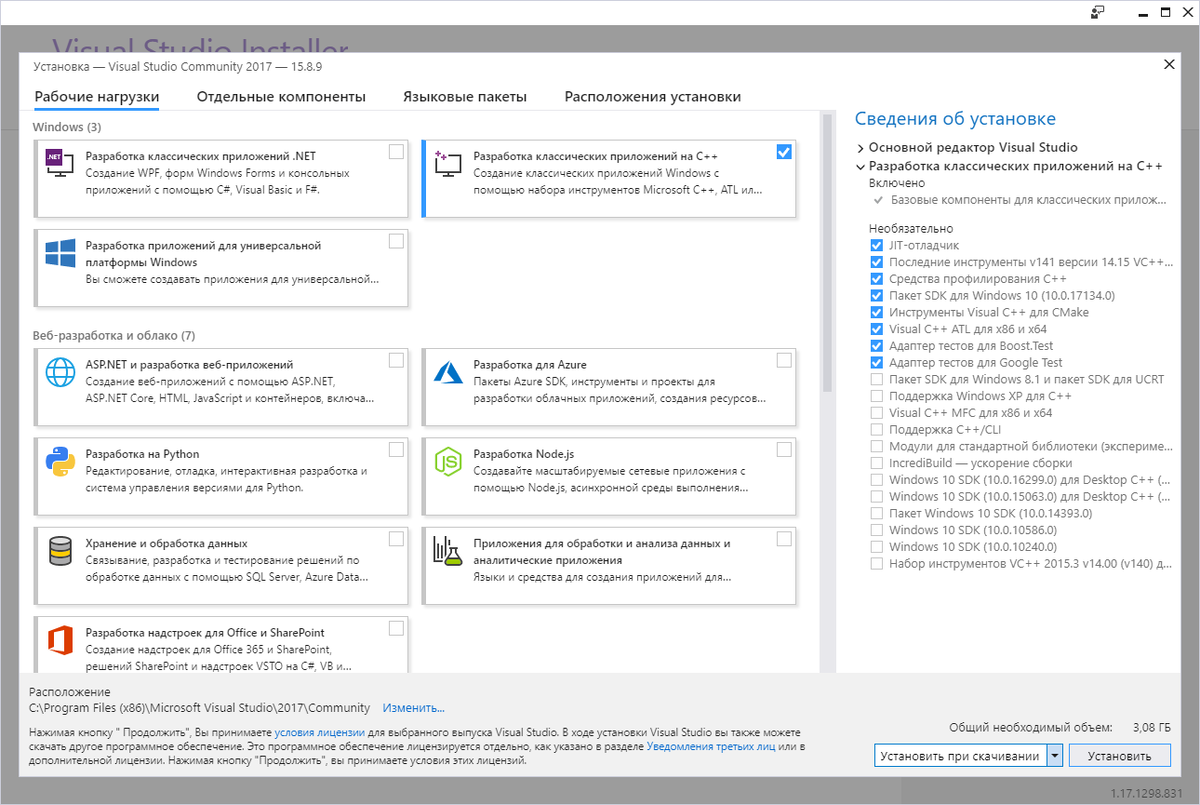Check the Azure development workload checkbox
This screenshot has width=1200, height=805.
click(x=784, y=360)
